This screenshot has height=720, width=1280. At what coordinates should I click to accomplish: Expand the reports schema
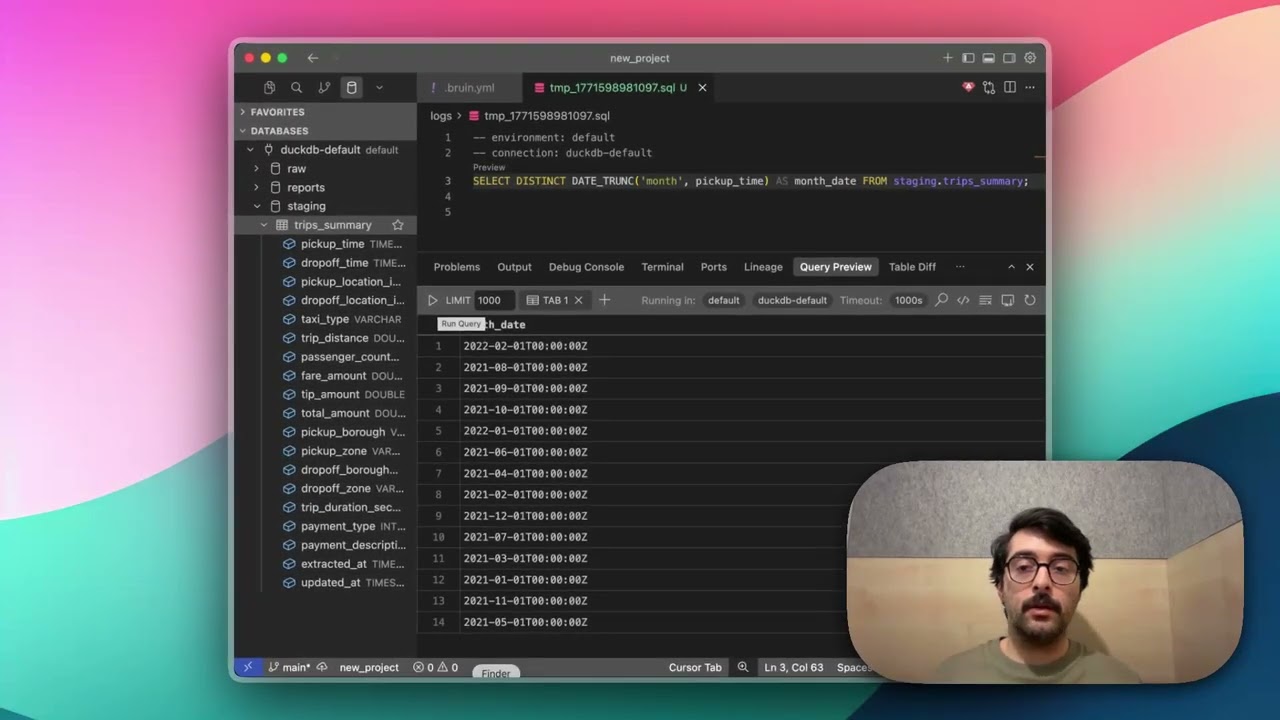[x=257, y=188]
